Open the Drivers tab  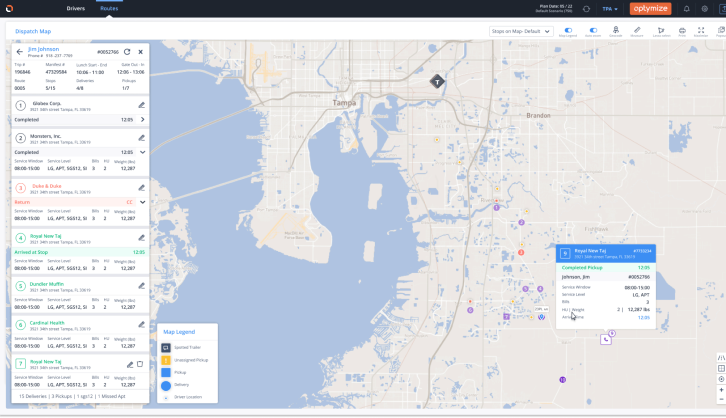75,8
